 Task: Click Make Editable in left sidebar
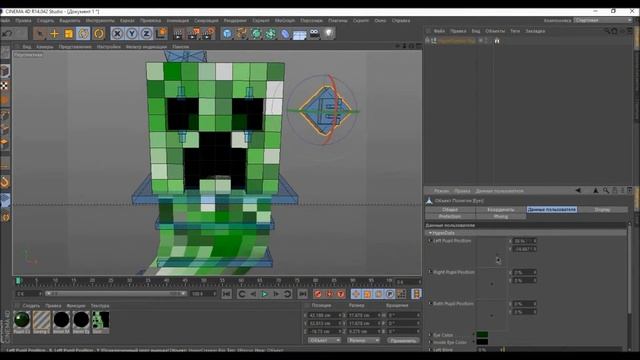pyautogui.click(x=5, y=52)
